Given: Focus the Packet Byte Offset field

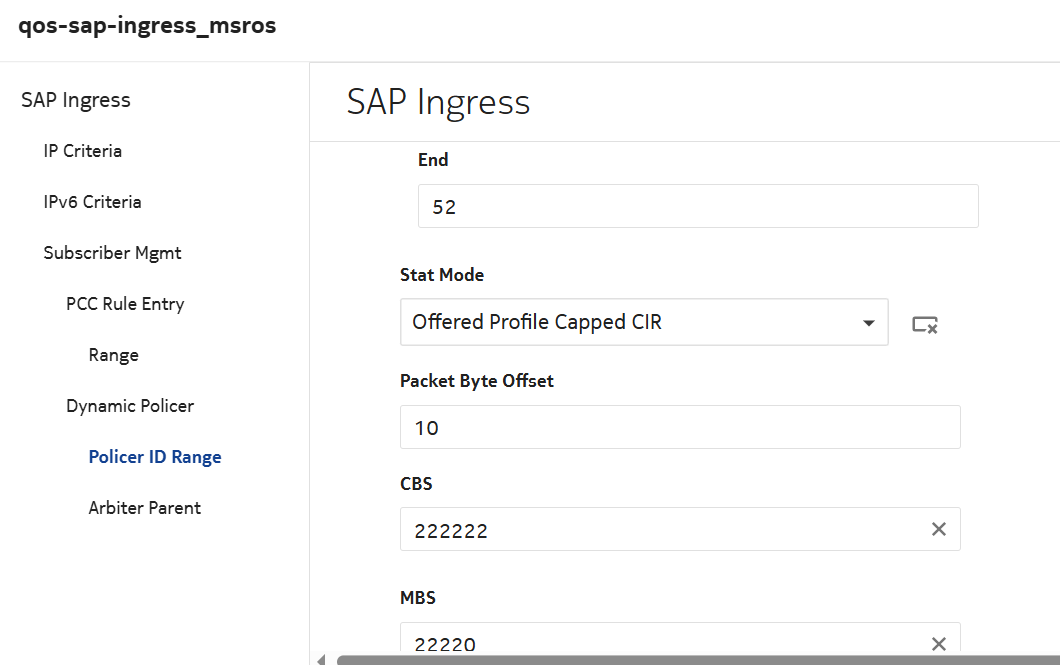Looking at the screenshot, I should pos(679,428).
